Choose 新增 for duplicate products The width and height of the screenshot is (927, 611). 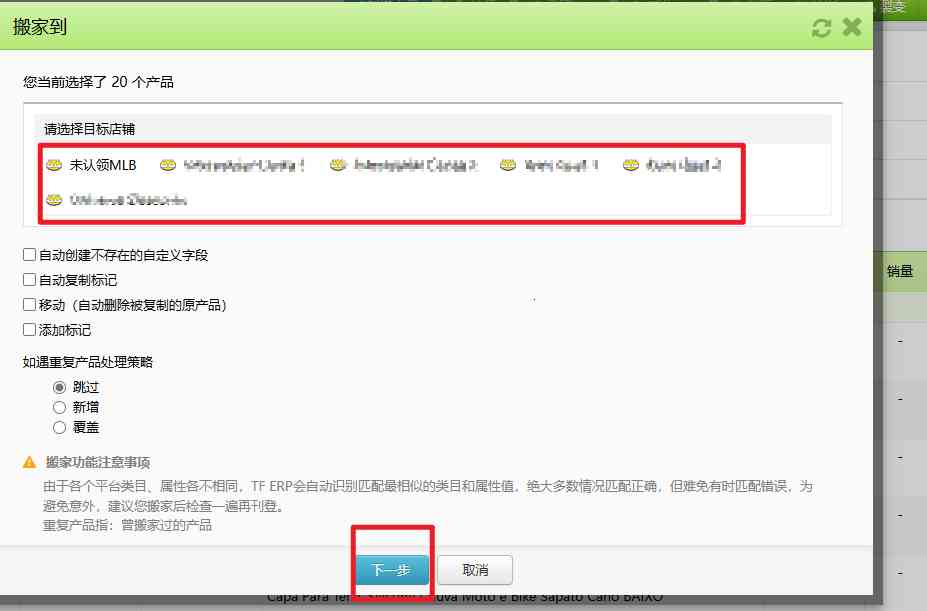(x=59, y=408)
